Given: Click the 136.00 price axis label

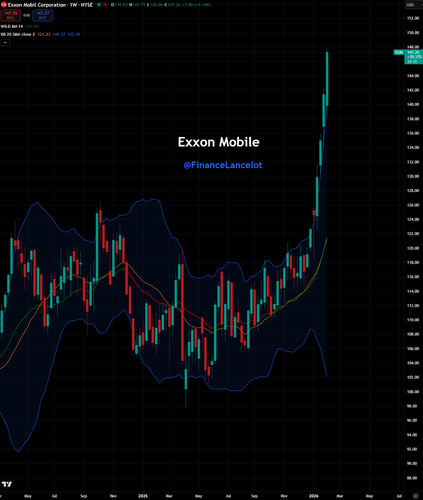Looking at the screenshot, I should click(413, 133).
